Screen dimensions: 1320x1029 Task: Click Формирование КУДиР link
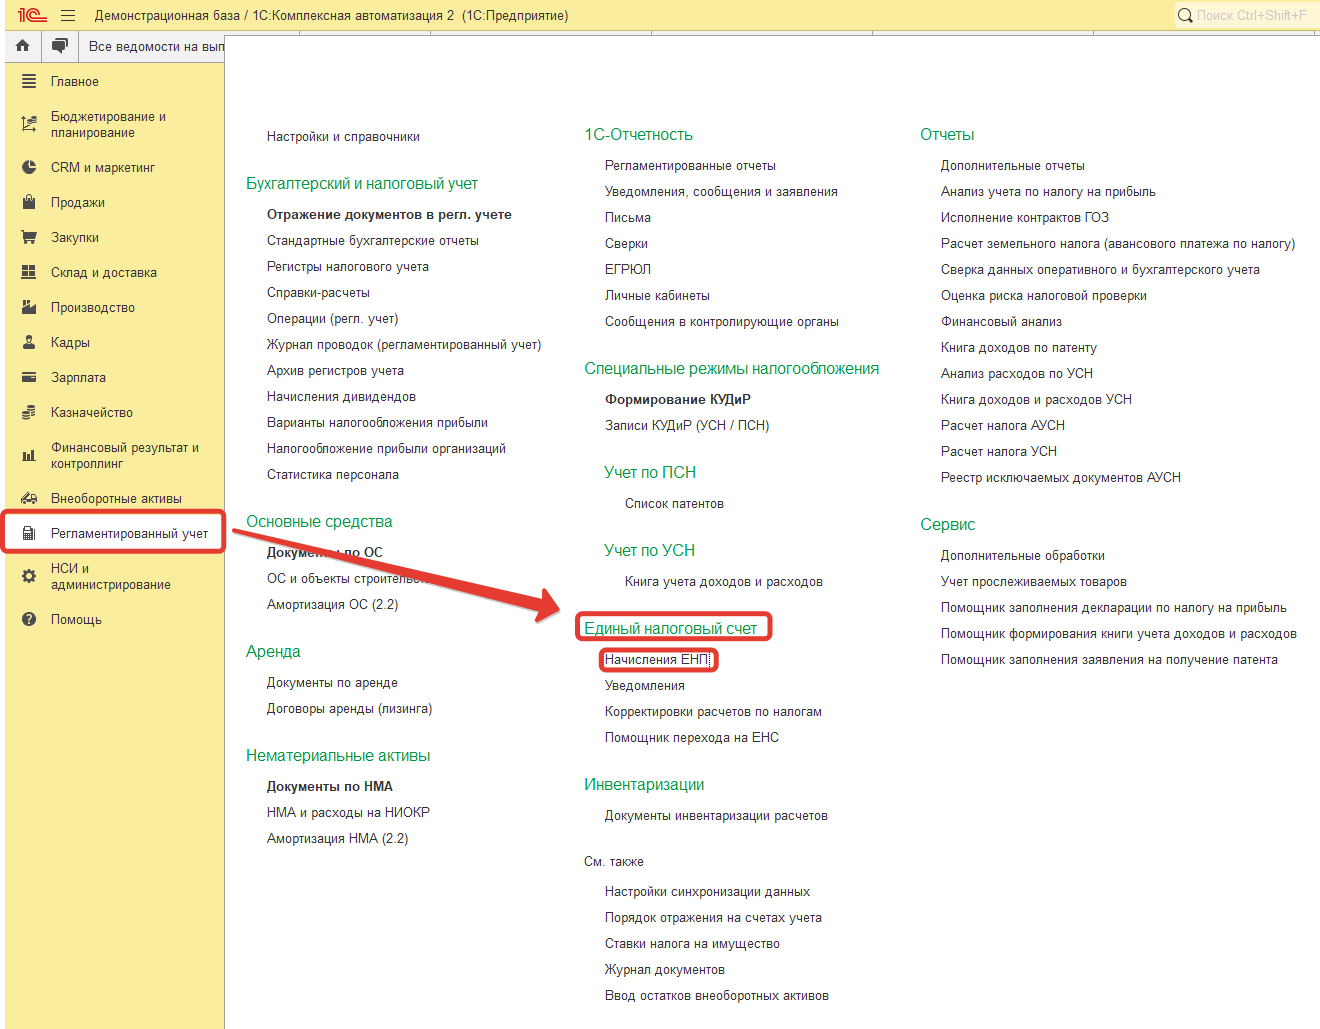[x=677, y=400]
